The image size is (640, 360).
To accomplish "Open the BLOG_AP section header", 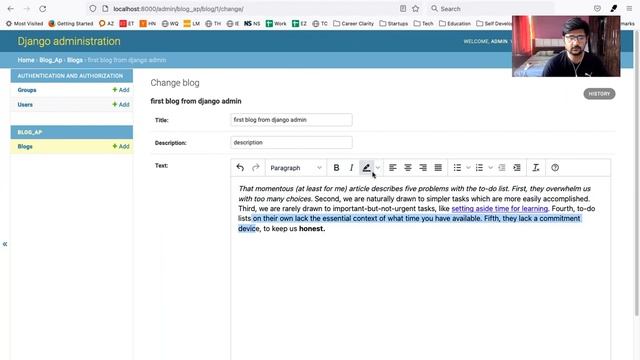I will tap(30, 132).
